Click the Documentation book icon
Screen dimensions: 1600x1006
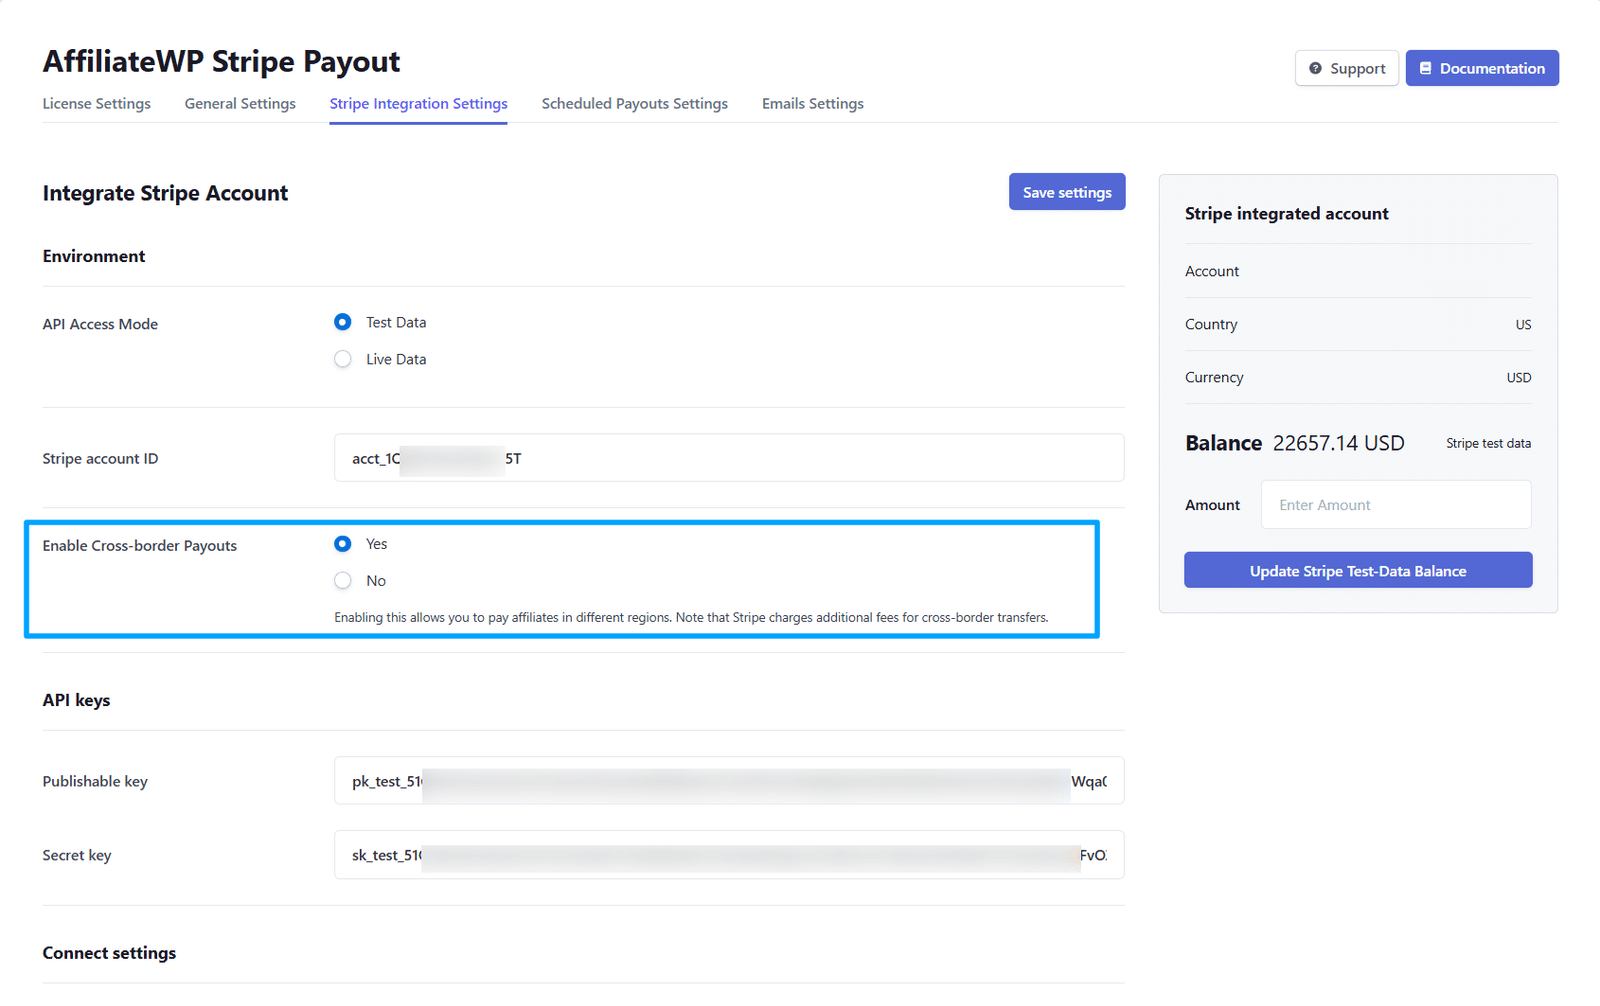[x=1425, y=68]
